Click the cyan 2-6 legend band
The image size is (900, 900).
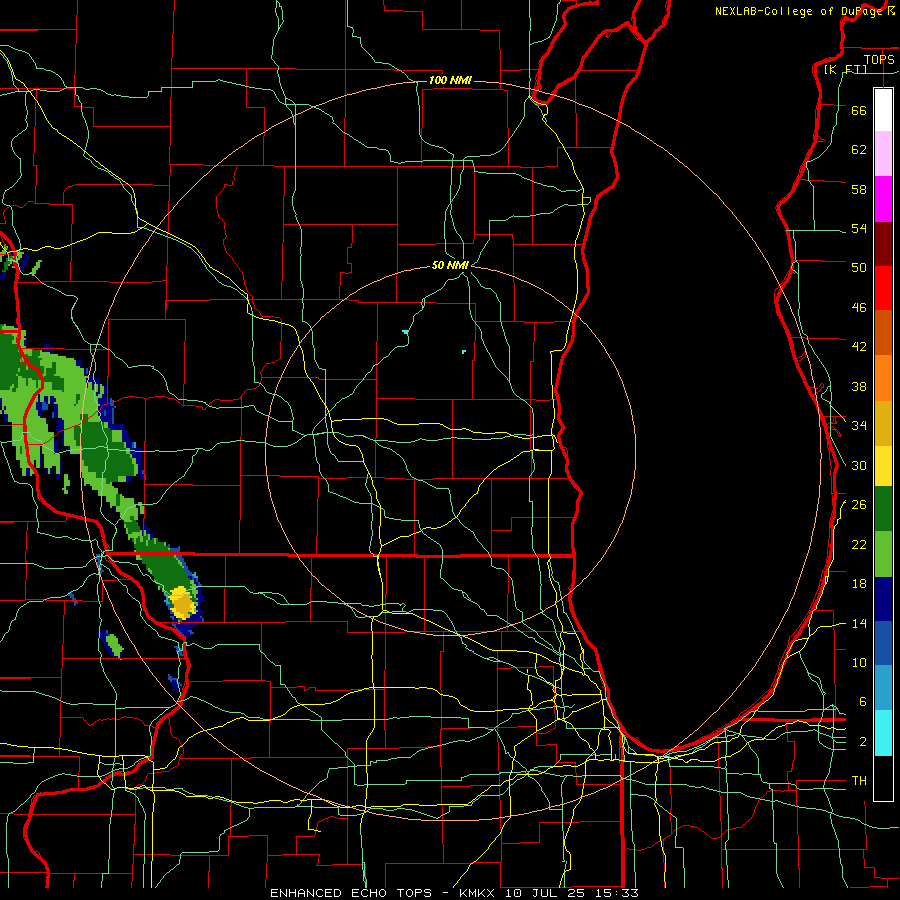tap(883, 733)
